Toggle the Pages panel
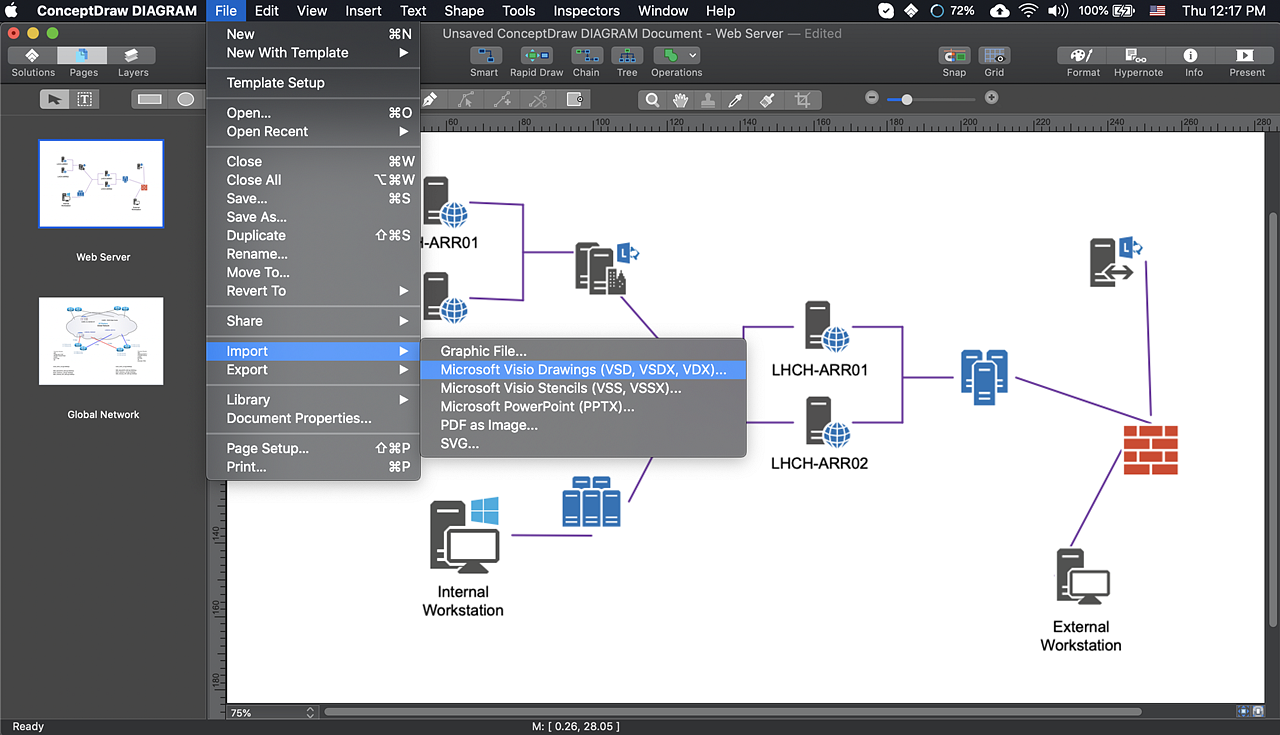The image size is (1280, 735). [83, 56]
